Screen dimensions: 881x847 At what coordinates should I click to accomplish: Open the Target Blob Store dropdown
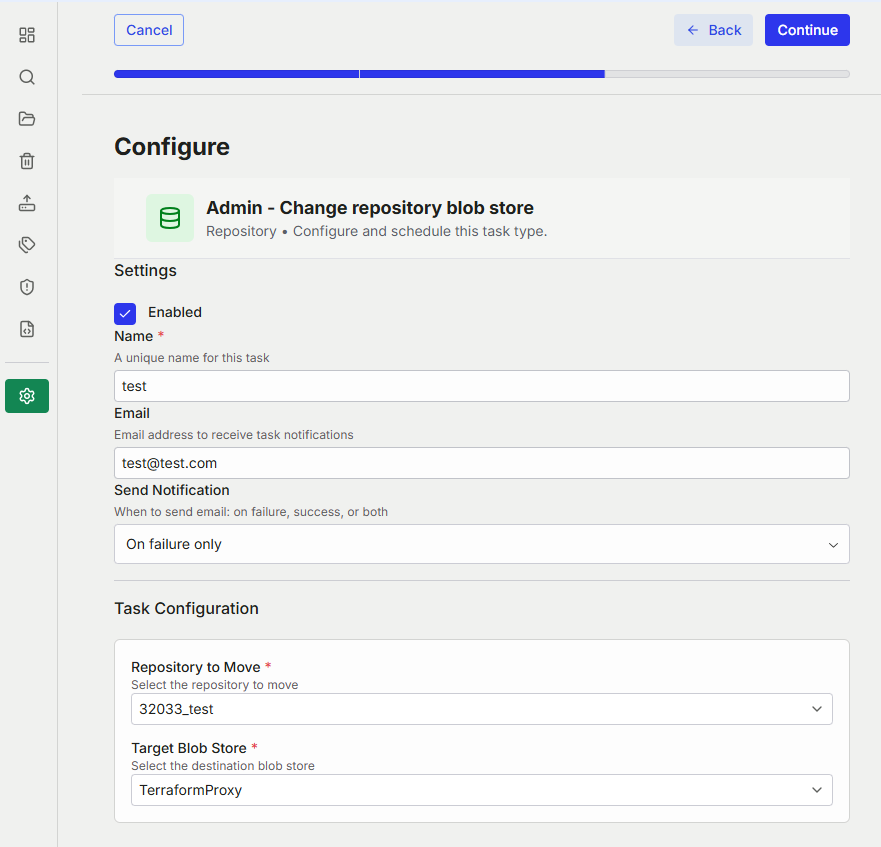click(x=482, y=790)
